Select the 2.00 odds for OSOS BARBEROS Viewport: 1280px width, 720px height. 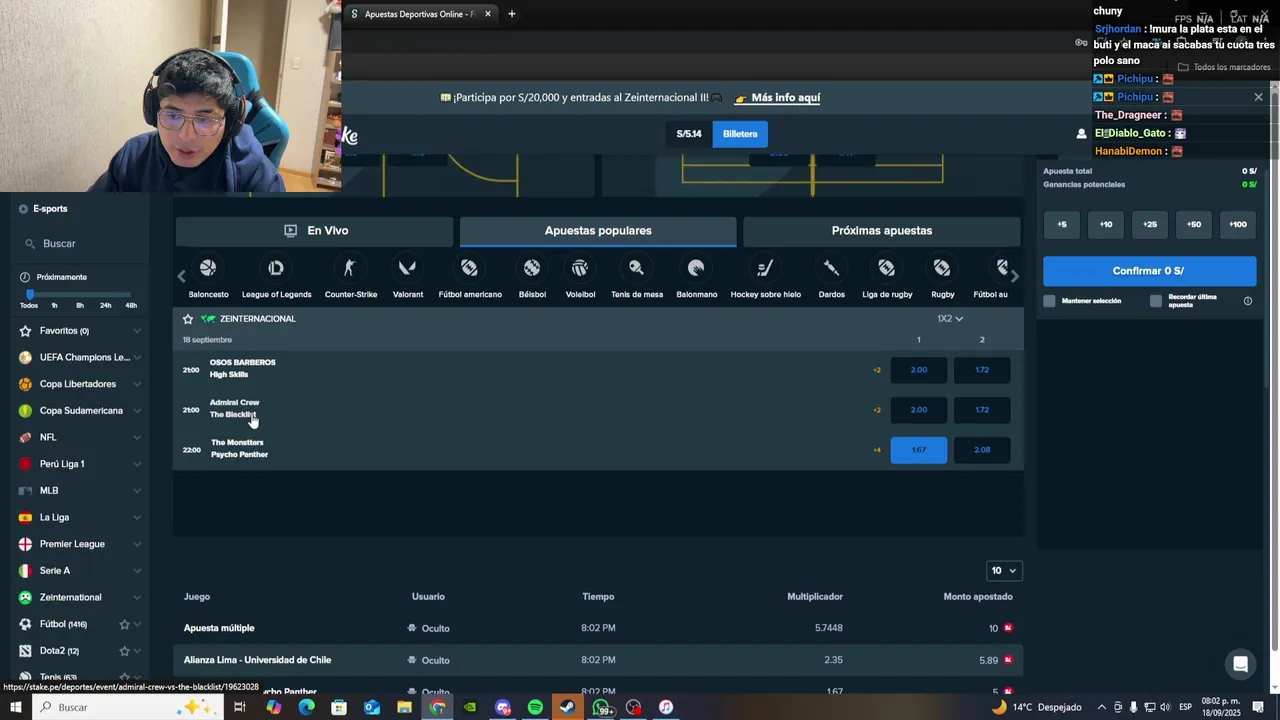tap(918, 370)
